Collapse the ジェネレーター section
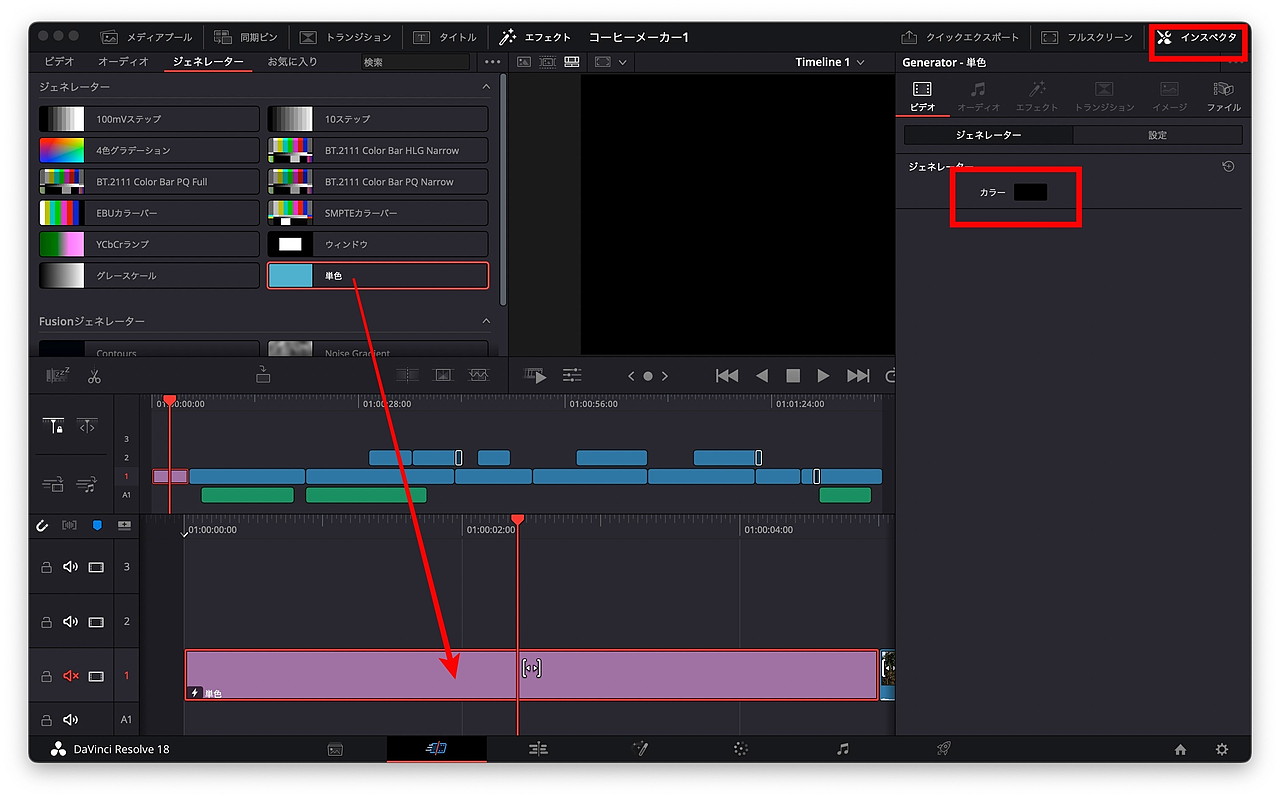 tap(487, 87)
